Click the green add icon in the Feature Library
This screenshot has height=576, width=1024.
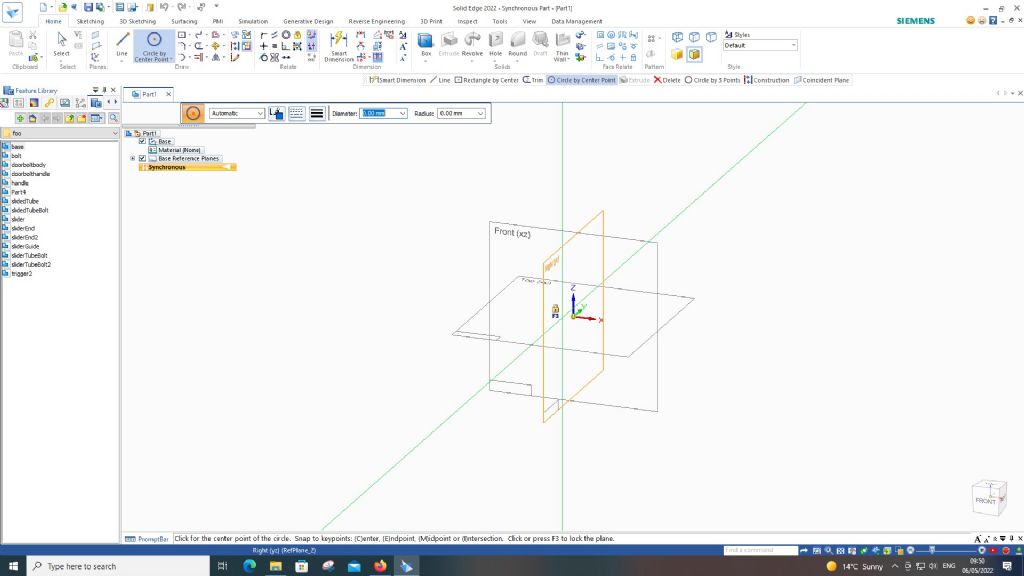click(20, 118)
